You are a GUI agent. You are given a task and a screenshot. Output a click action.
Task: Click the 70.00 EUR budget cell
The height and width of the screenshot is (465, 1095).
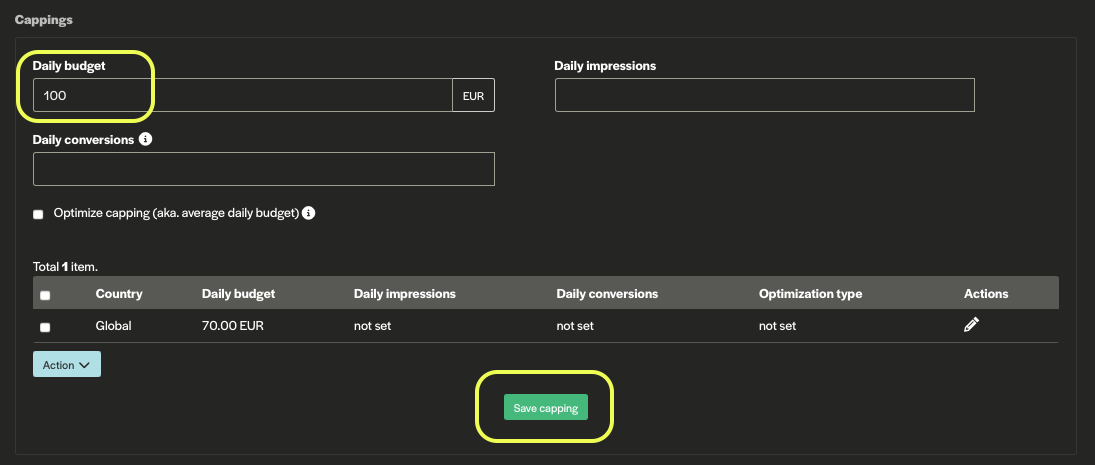coord(235,326)
